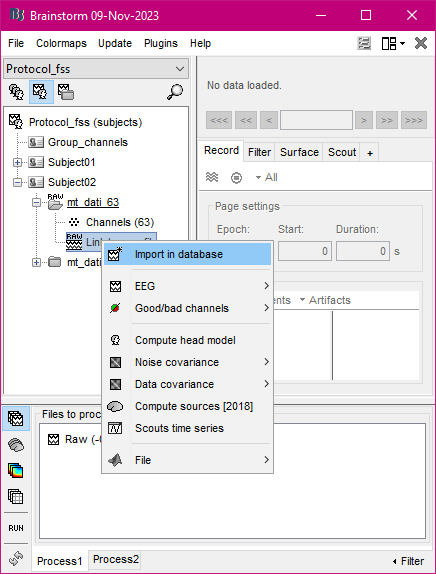Select the Protocol_fss (subjects) root node
The height and width of the screenshot is (574, 436).
point(85,122)
